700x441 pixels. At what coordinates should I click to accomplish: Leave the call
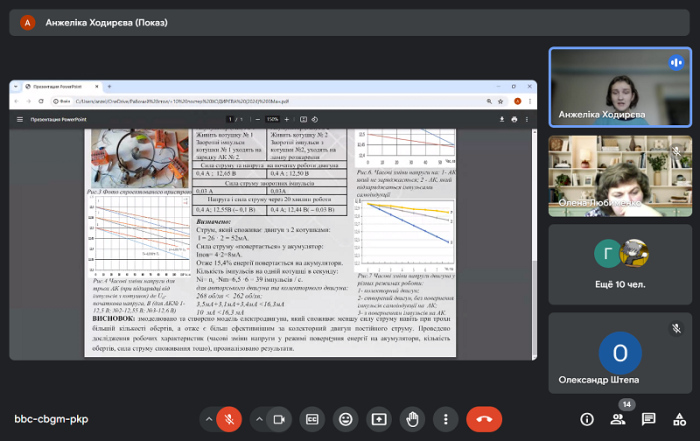point(484,419)
